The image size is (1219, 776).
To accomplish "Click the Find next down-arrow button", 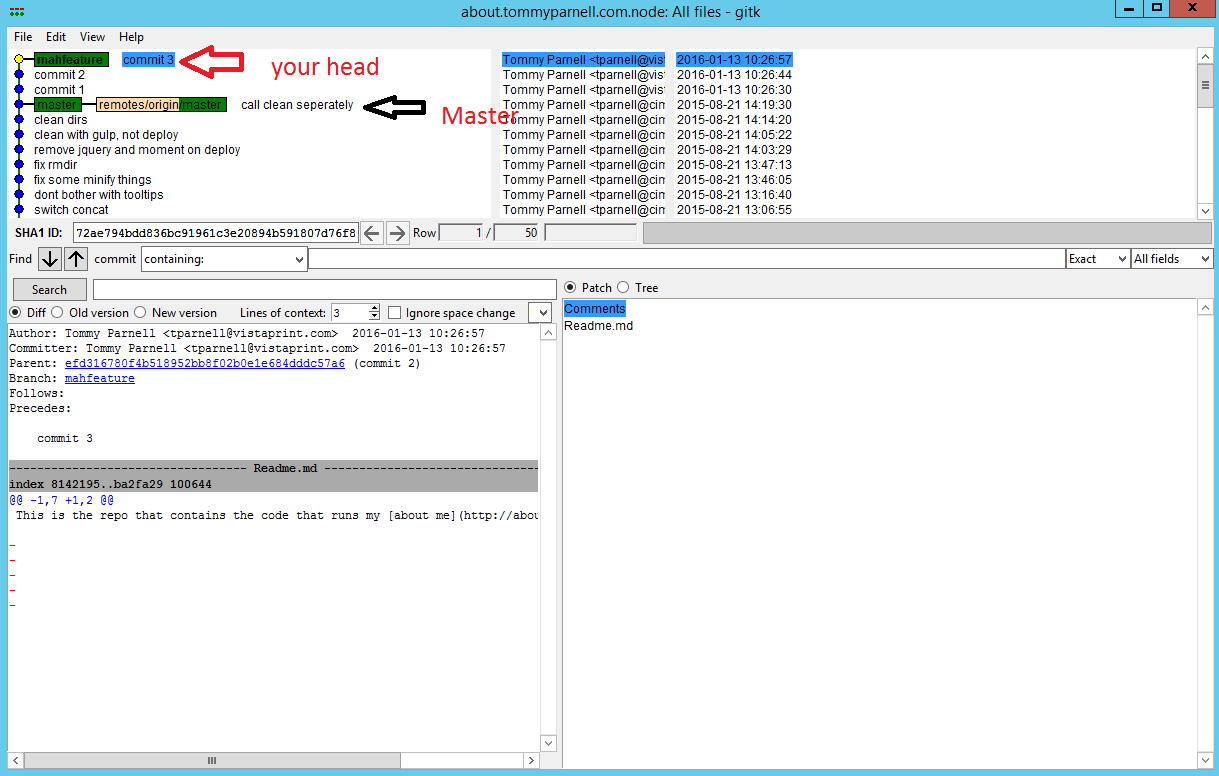I will [50, 259].
